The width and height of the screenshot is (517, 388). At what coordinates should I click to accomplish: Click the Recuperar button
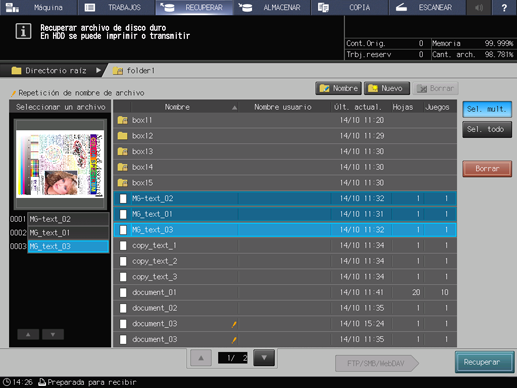tap(484, 362)
